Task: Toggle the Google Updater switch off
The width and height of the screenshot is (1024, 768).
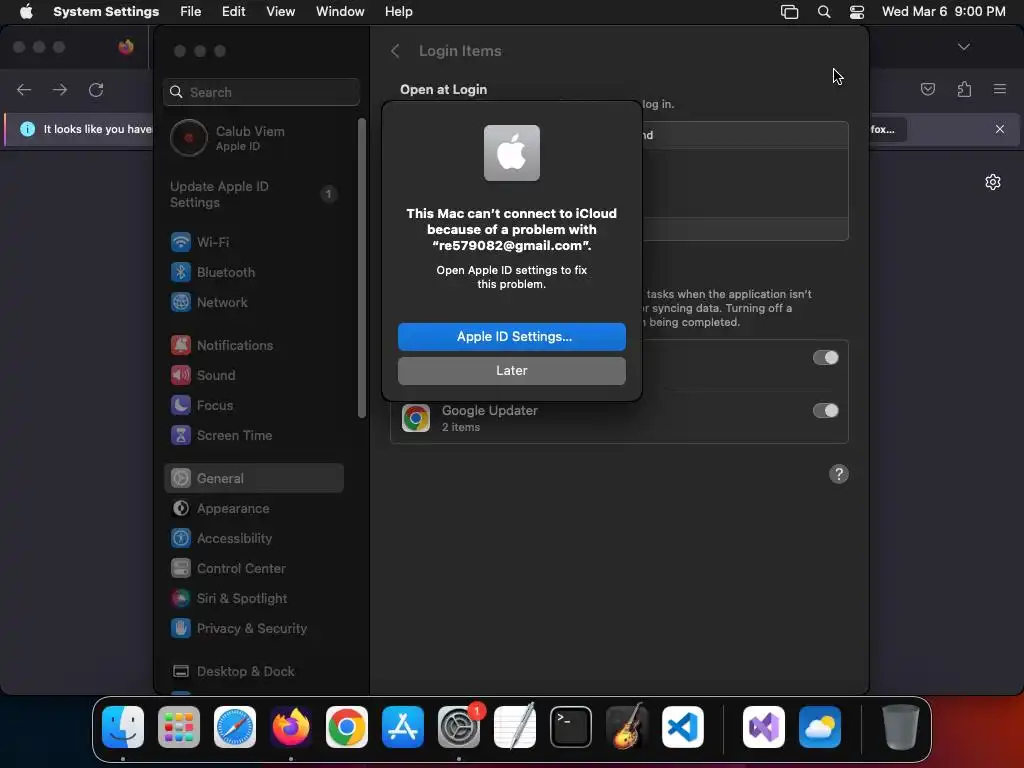Action: (x=825, y=410)
